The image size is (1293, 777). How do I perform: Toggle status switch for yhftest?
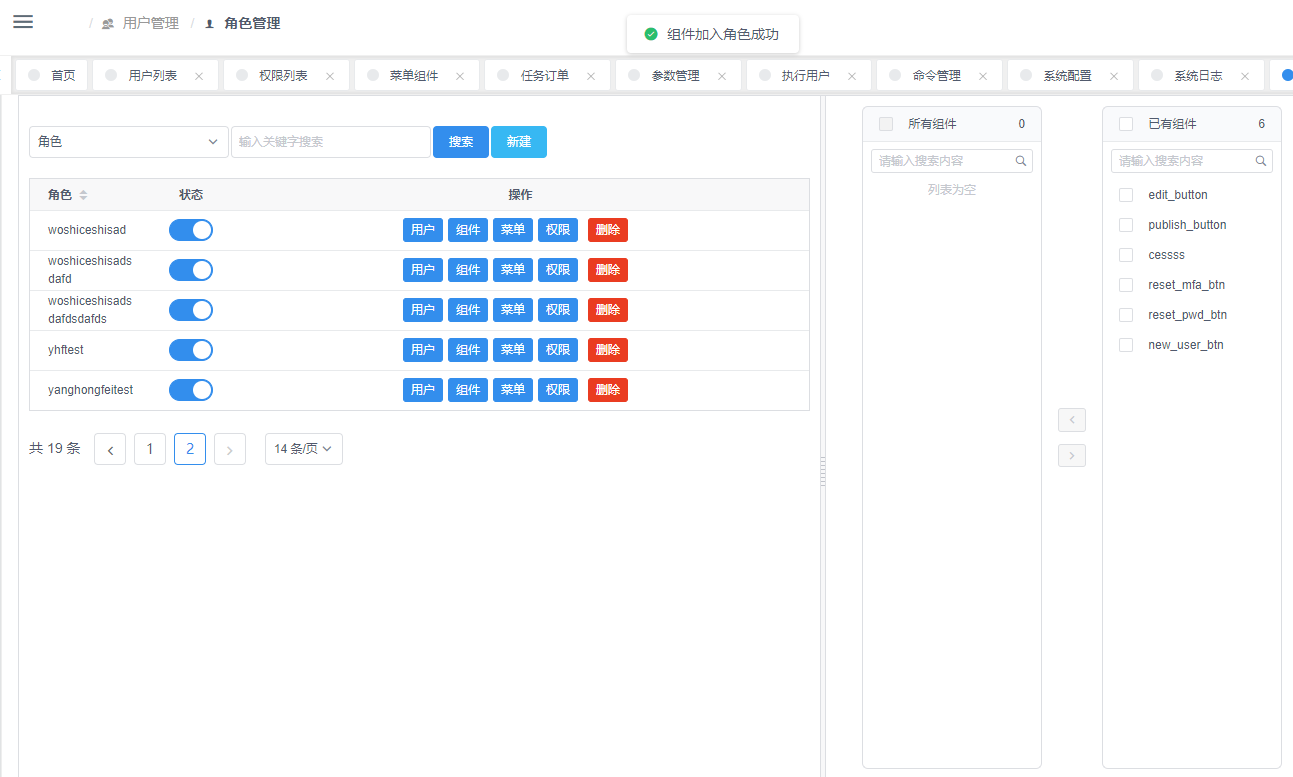[191, 350]
